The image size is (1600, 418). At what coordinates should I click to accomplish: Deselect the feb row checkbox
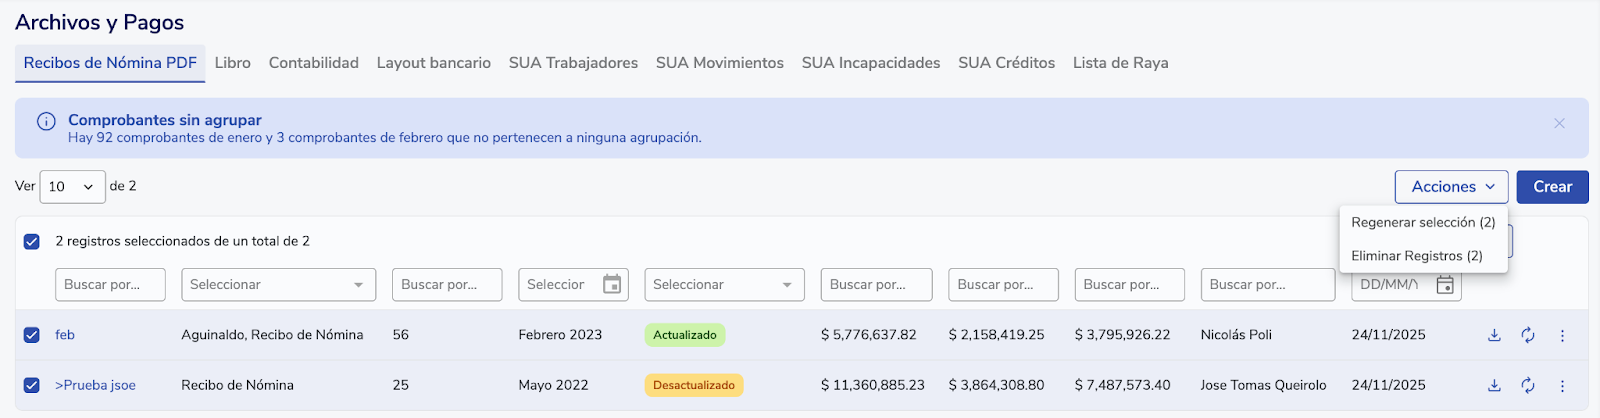click(32, 335)
